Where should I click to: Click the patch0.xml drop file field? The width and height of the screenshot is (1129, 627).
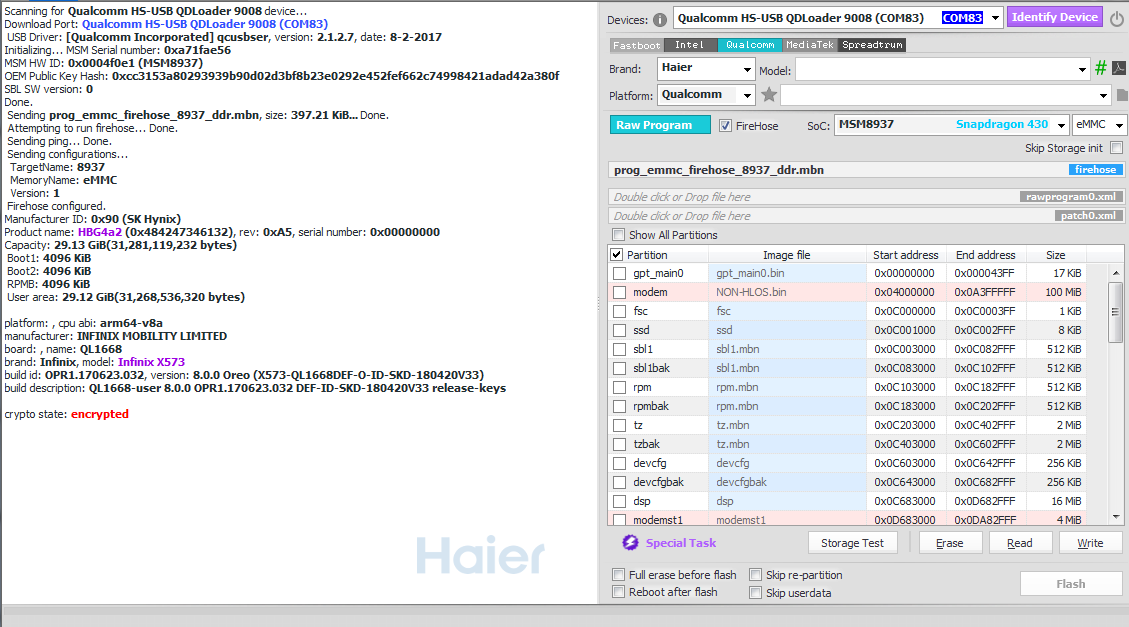866,216
